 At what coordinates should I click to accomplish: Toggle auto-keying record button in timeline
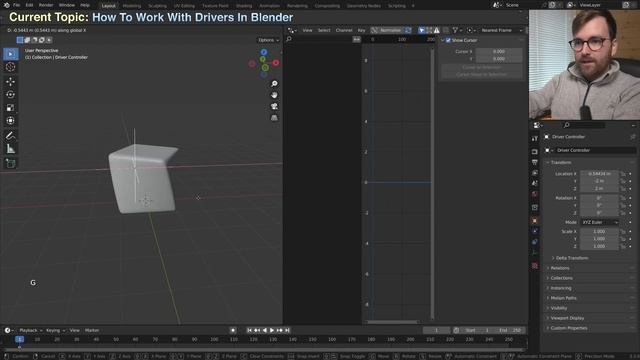click(233, 330)
